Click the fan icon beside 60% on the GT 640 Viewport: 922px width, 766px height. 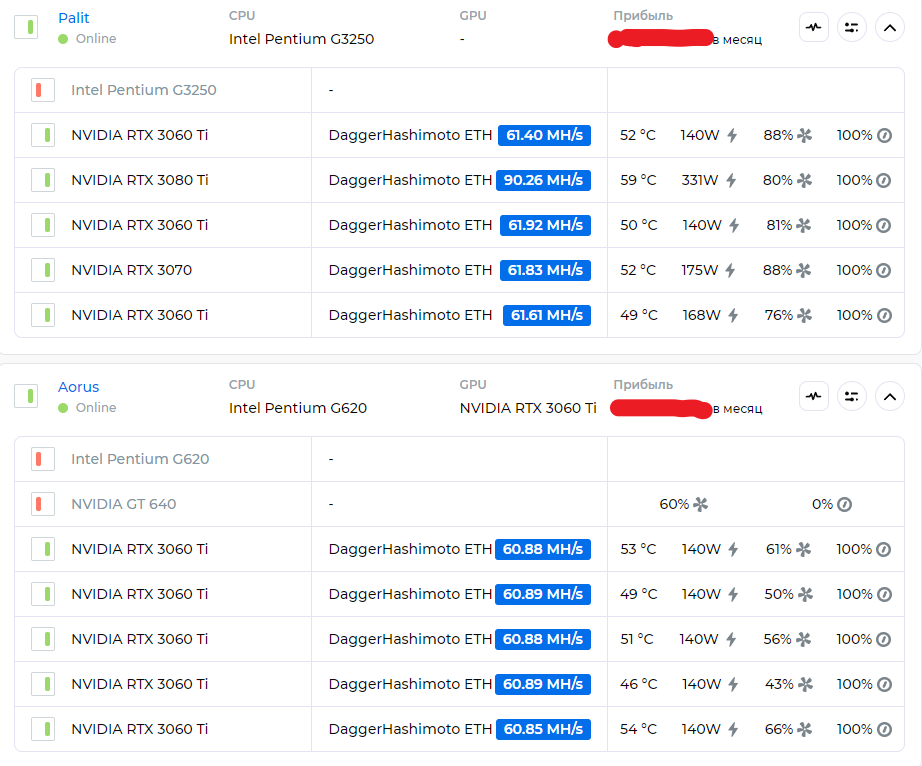(701, 504)
